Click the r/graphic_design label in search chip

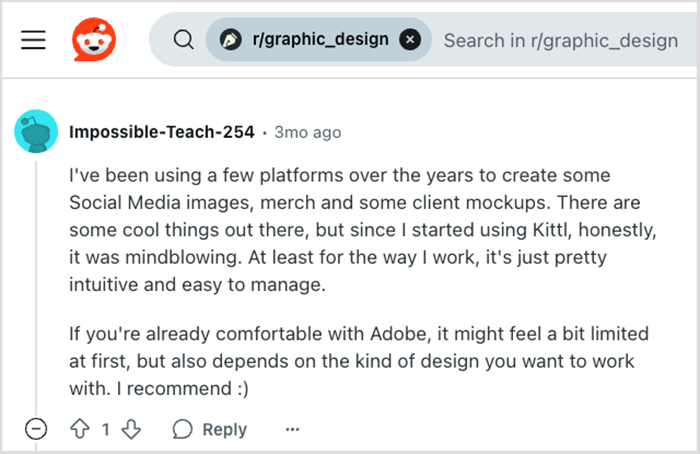320,40
